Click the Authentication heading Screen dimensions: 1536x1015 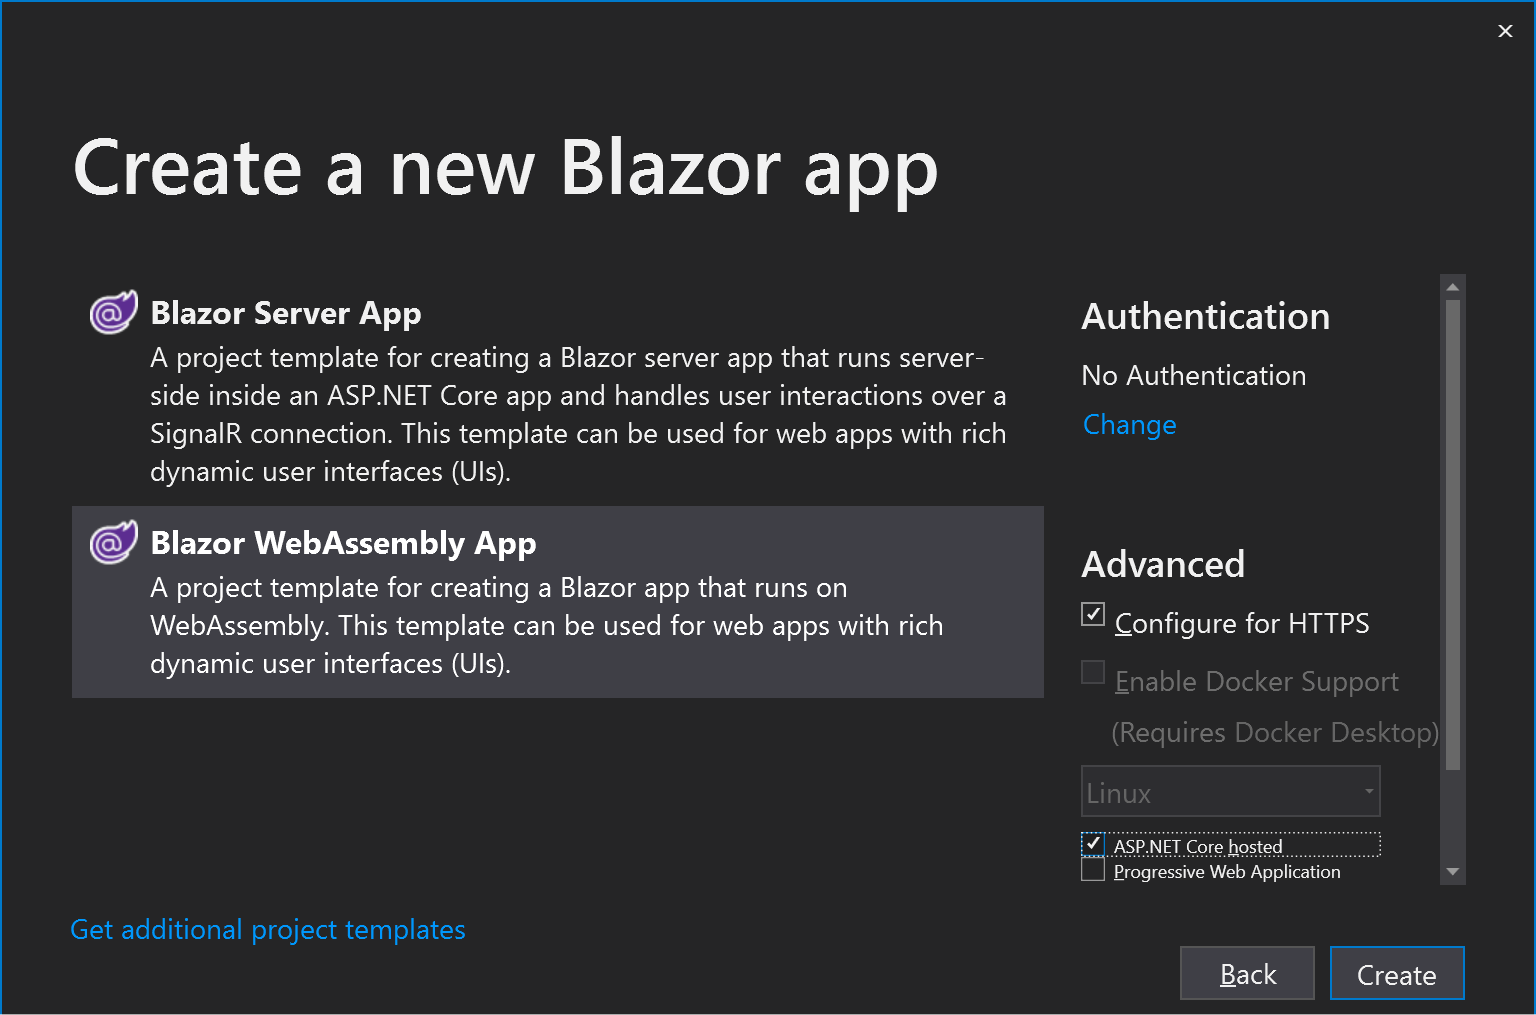(1206, 316)
